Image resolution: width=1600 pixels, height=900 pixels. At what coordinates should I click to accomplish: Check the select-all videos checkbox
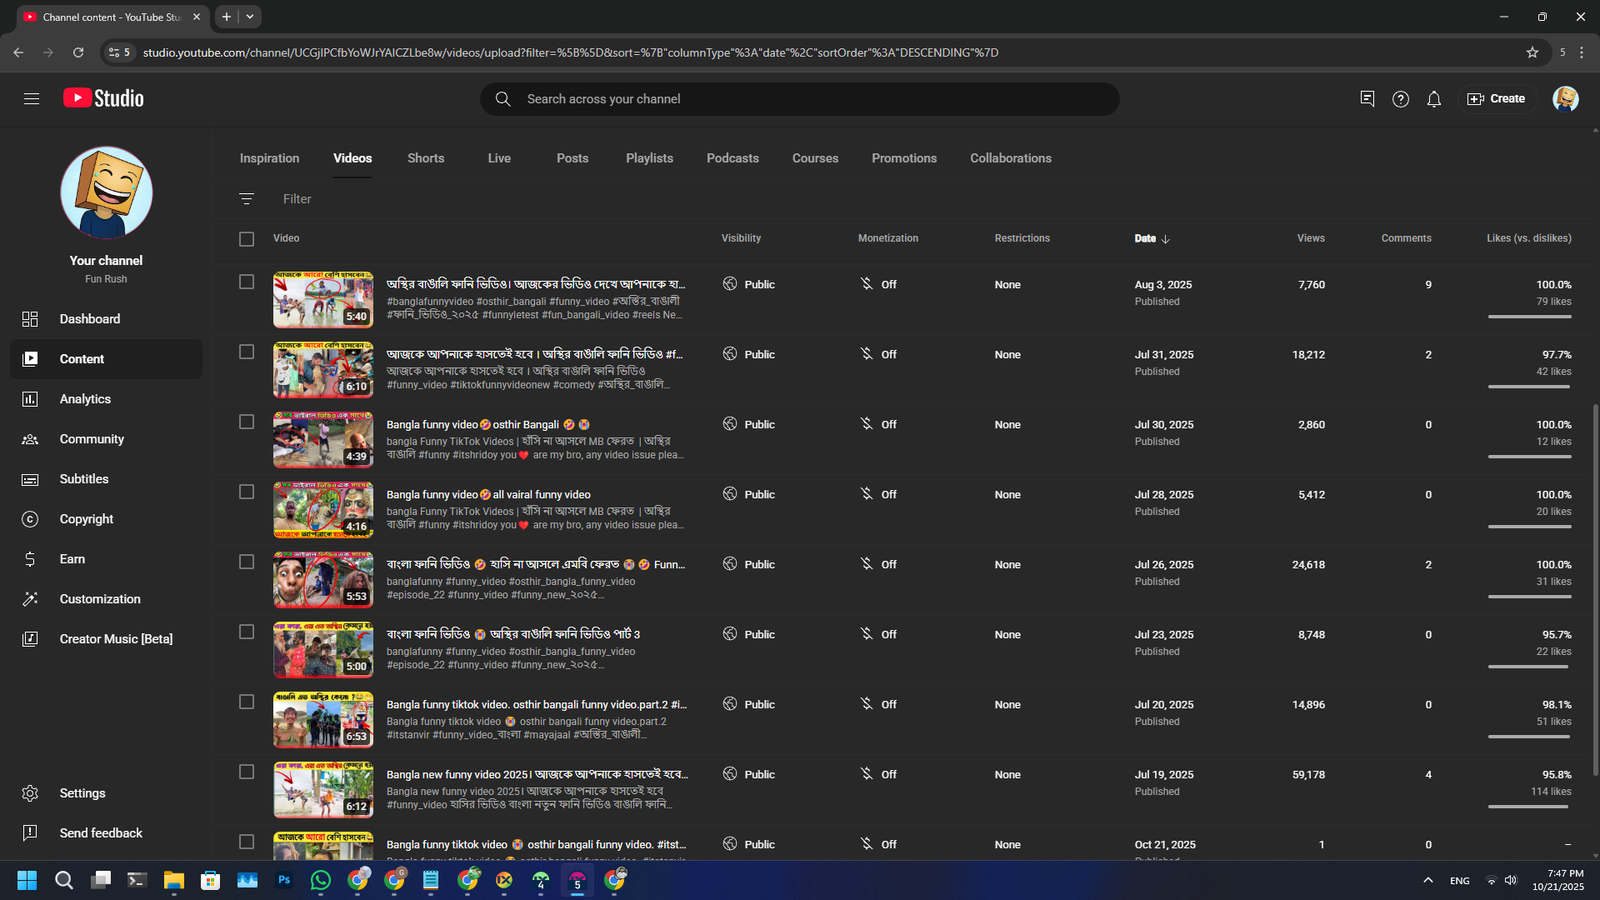[247, 239]
